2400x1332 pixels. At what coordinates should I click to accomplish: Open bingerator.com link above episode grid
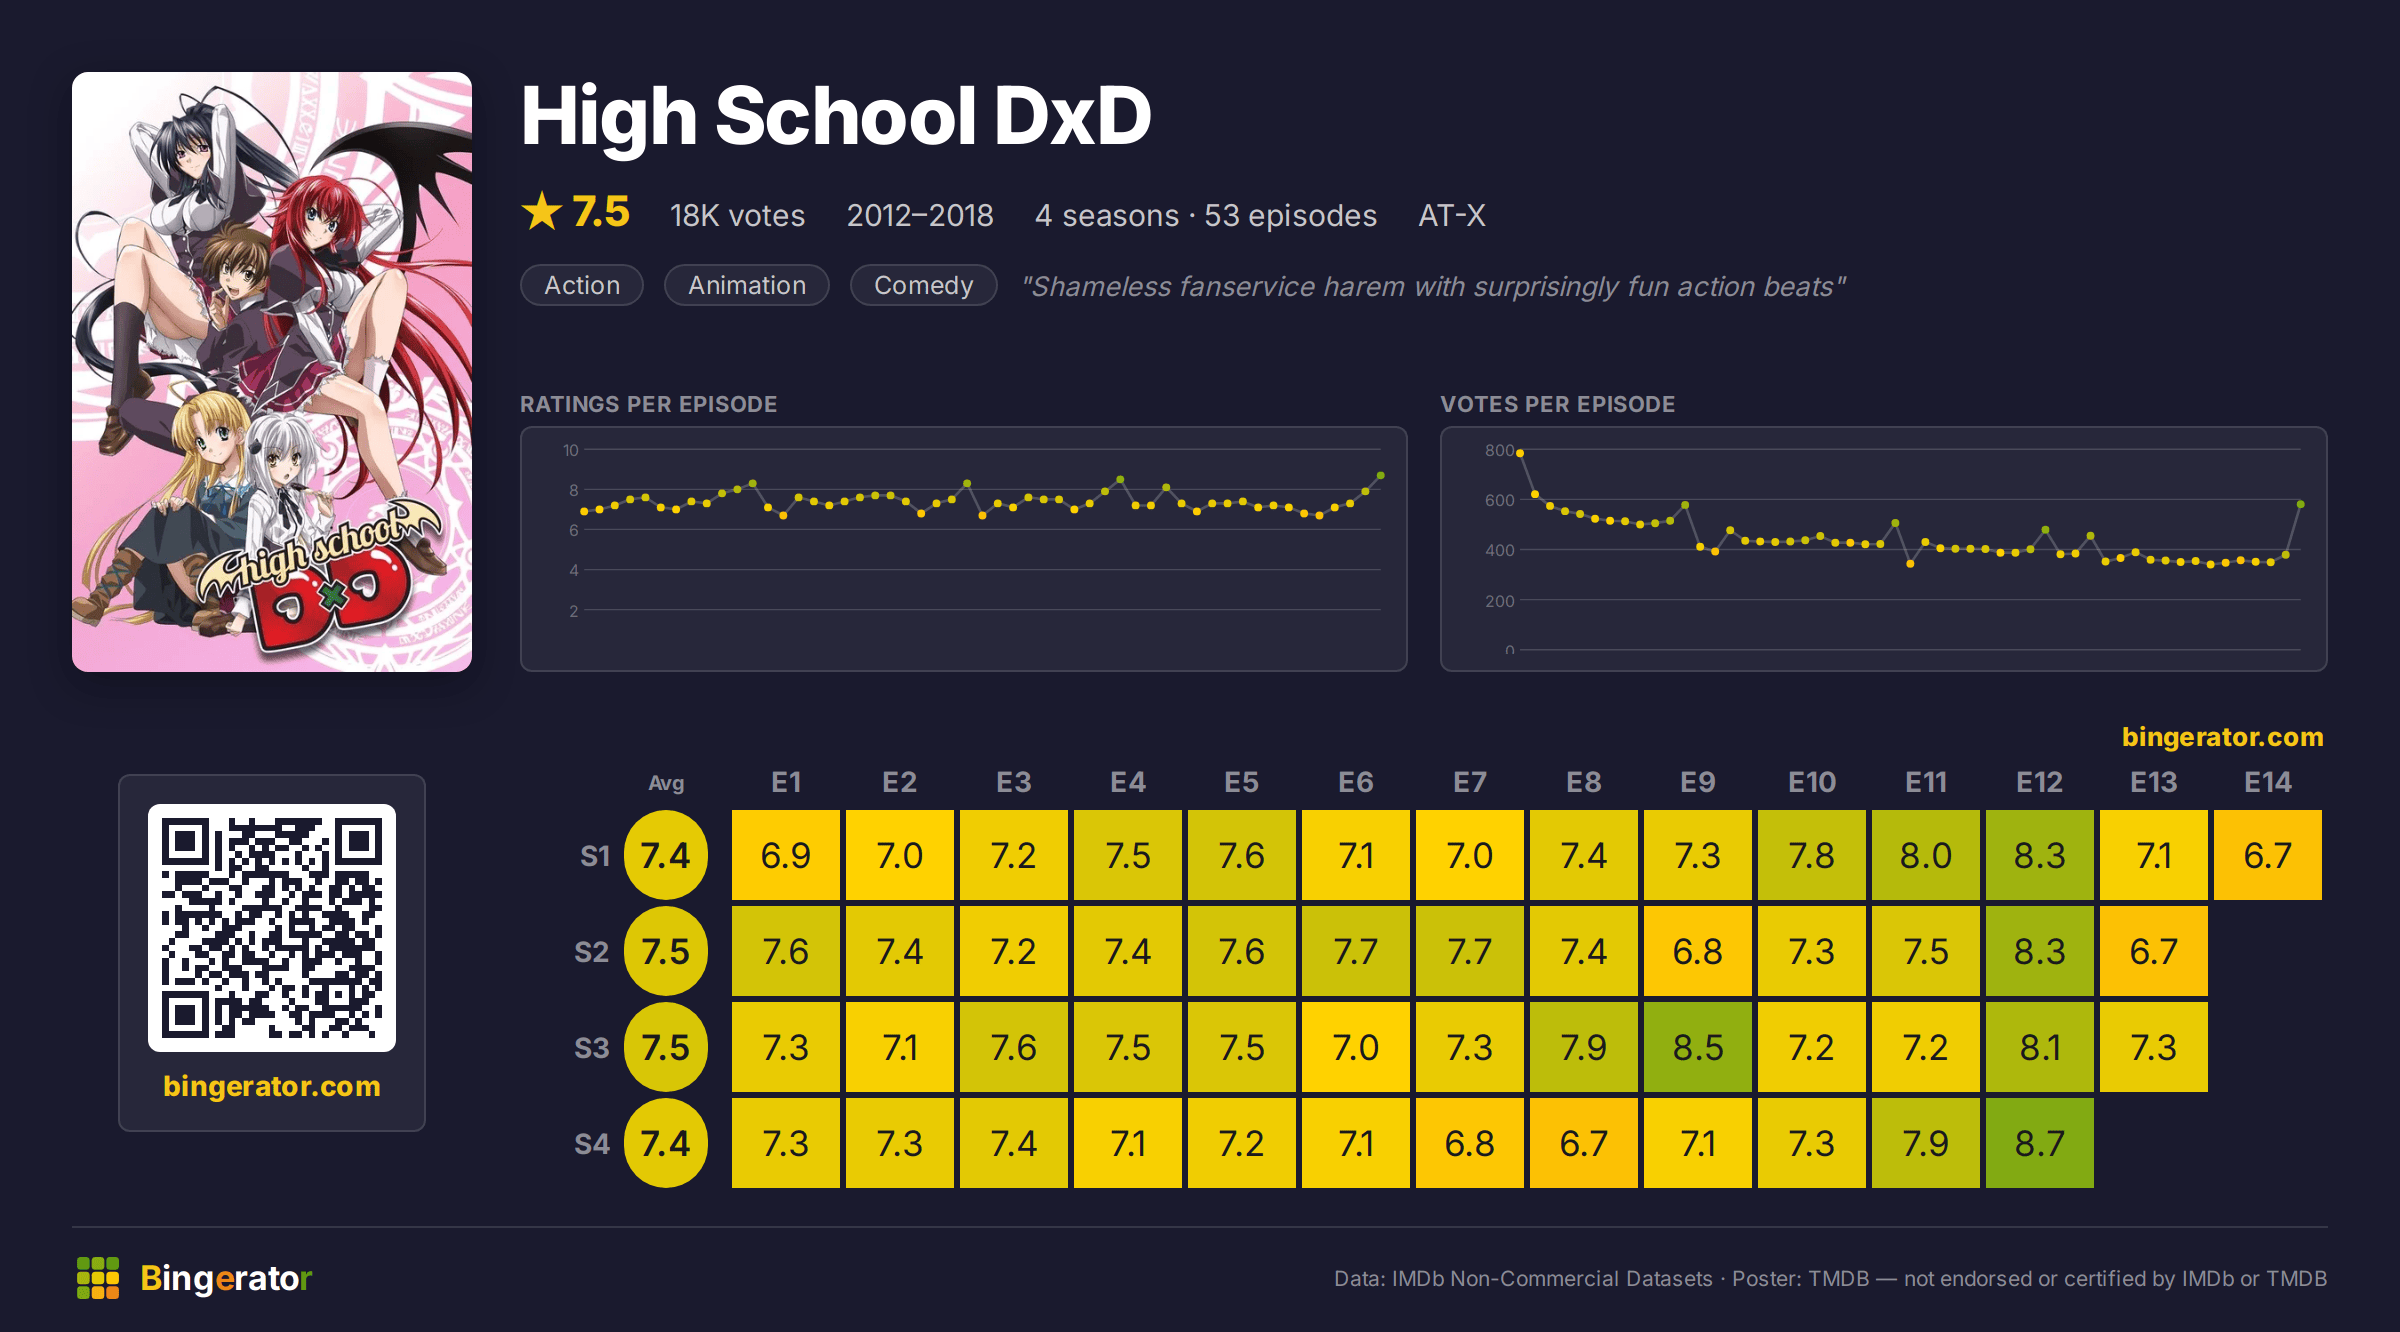2222,737
